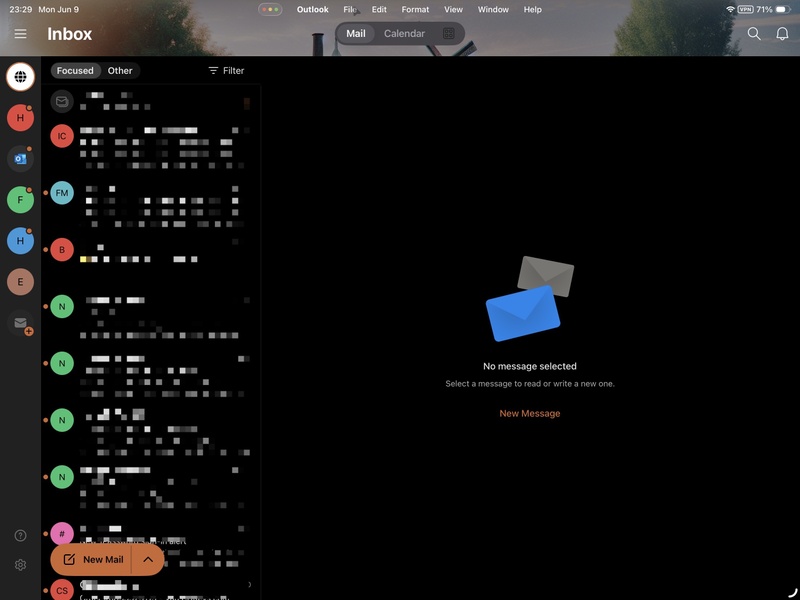The width and height of the screenshot is (800, 600).
Task: Switch to the green F account
Action: tap(20, 199)
